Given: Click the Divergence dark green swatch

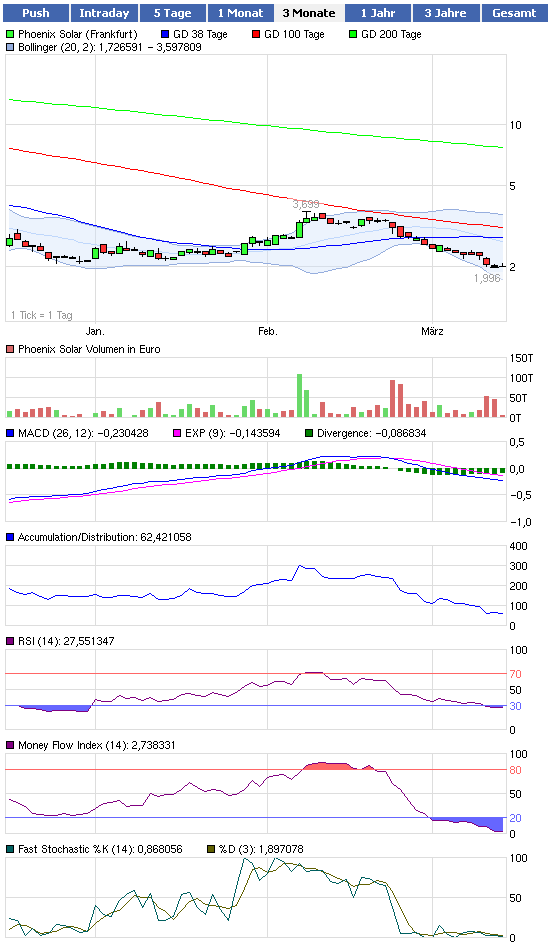Looking at the screenshot, I should [309, 433].
